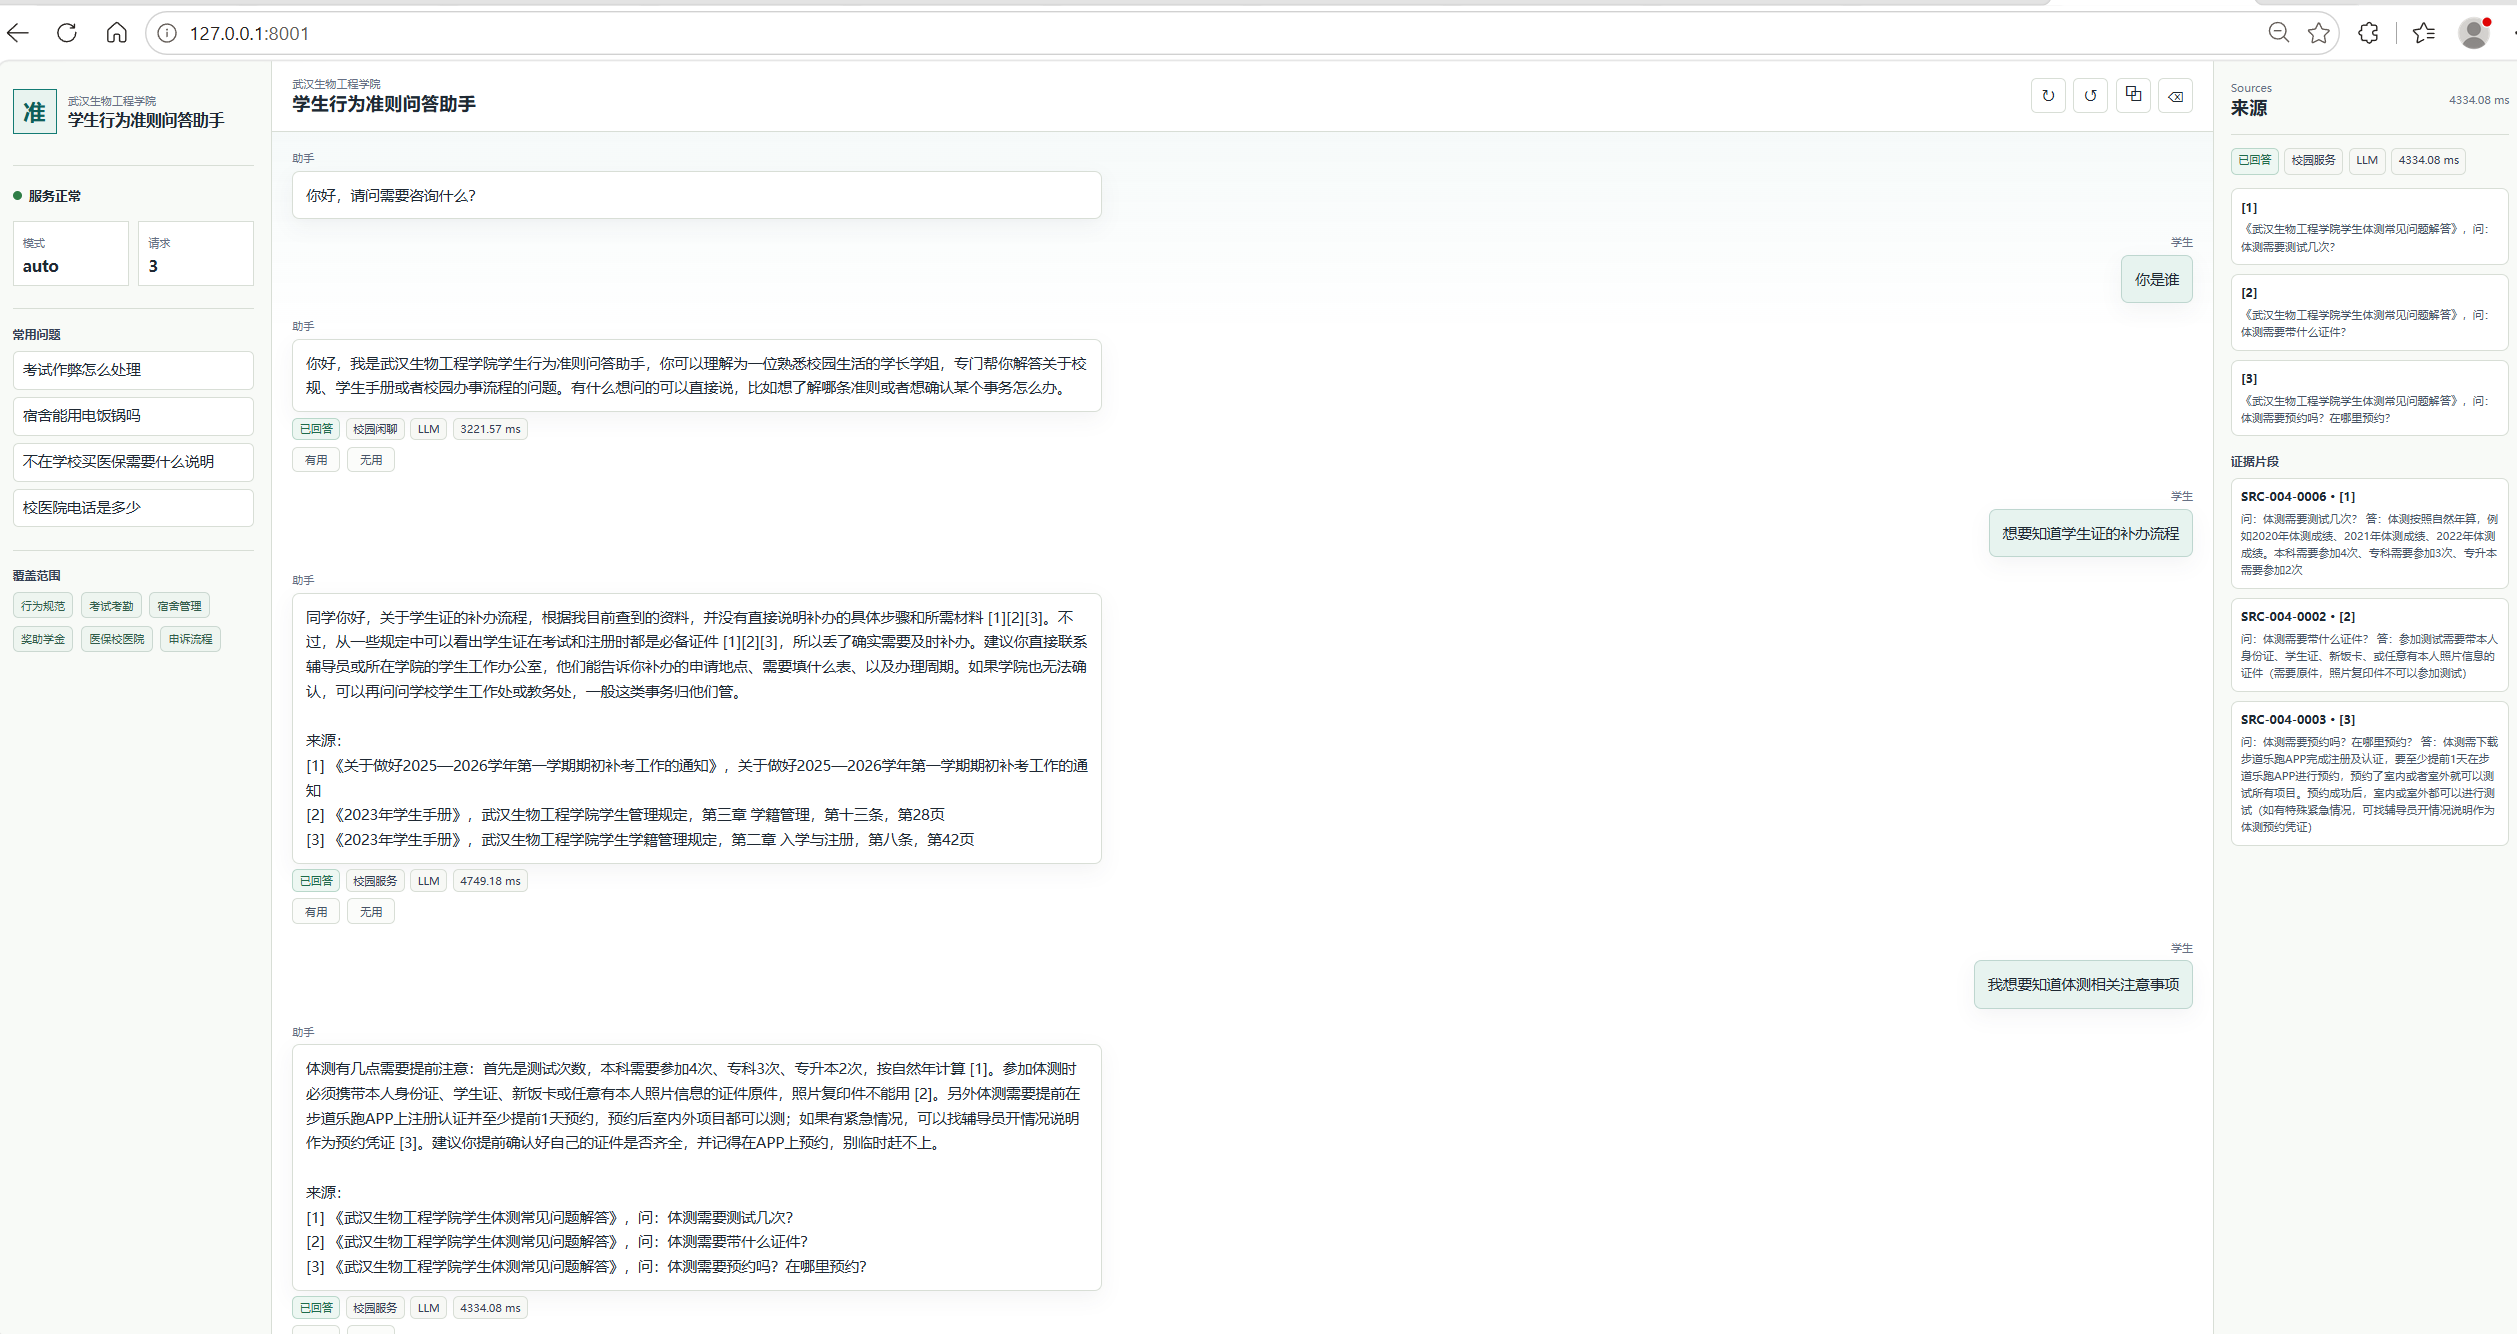Mark the 学生证补办 reply as 有用
Viewport: 2517px width, 1334px height.
(x=316, y=912)
